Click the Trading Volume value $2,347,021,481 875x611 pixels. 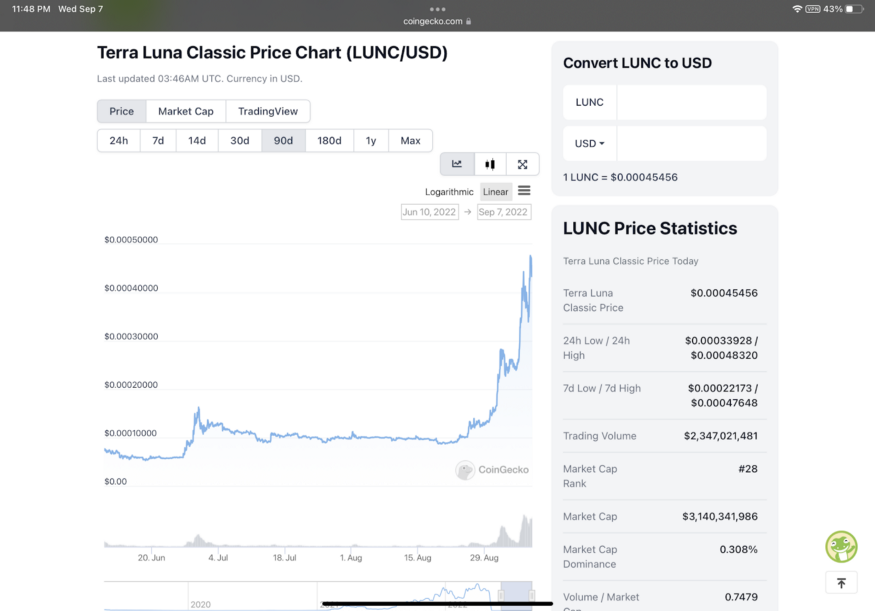pyautogui.click(x=720, y=436)
